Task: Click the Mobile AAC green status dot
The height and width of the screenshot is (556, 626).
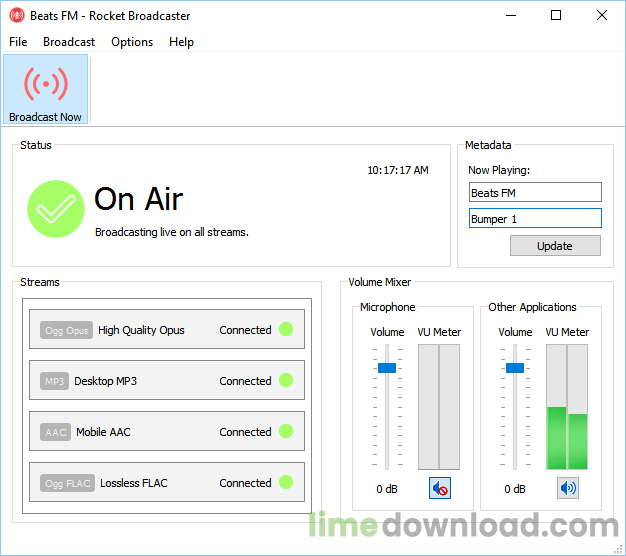Action: point(286,431)
